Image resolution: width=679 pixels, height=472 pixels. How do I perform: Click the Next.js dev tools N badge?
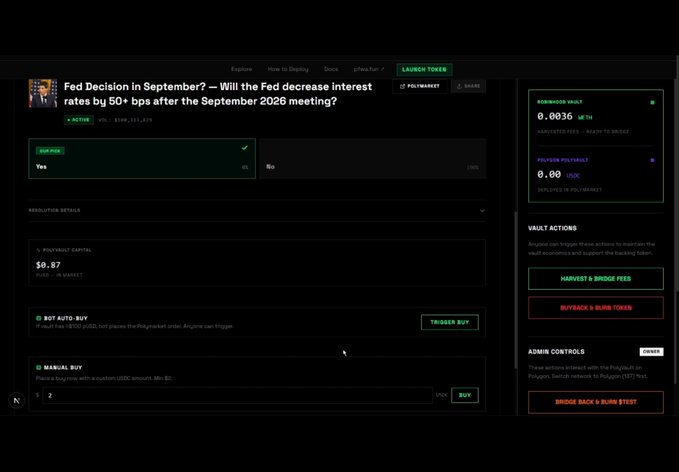pos(16,400)
